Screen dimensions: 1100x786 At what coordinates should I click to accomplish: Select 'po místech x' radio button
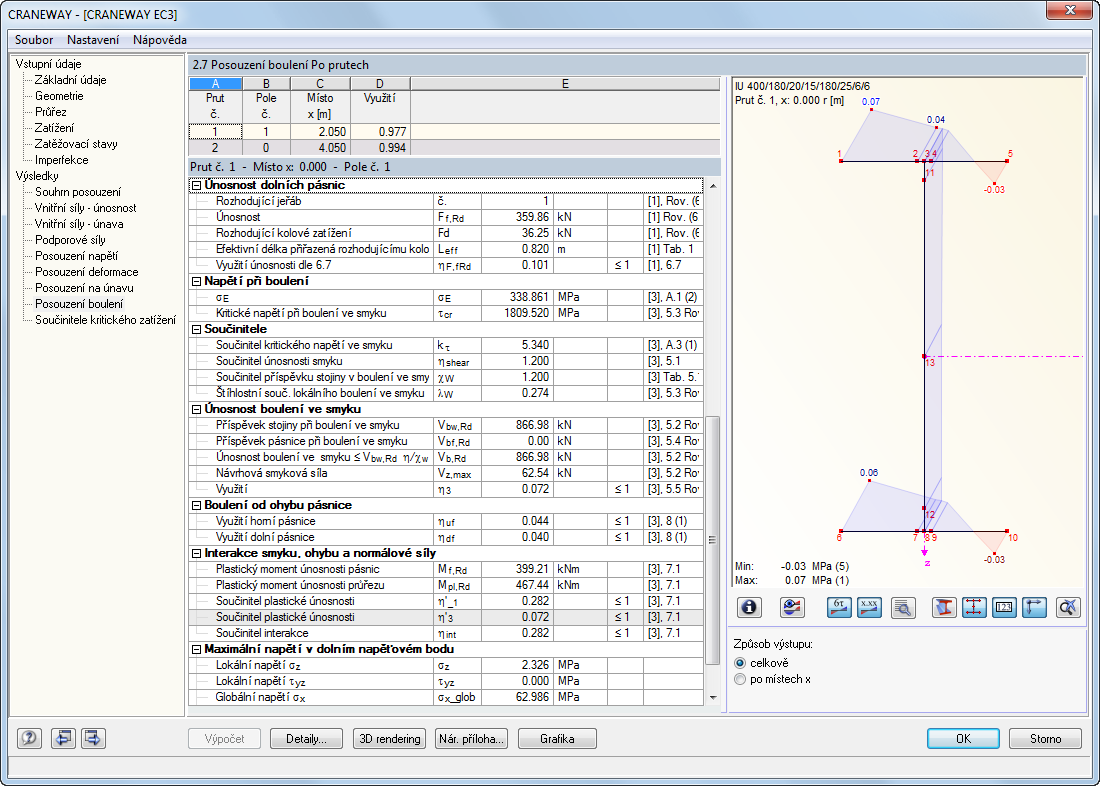[x=741, y=680]
